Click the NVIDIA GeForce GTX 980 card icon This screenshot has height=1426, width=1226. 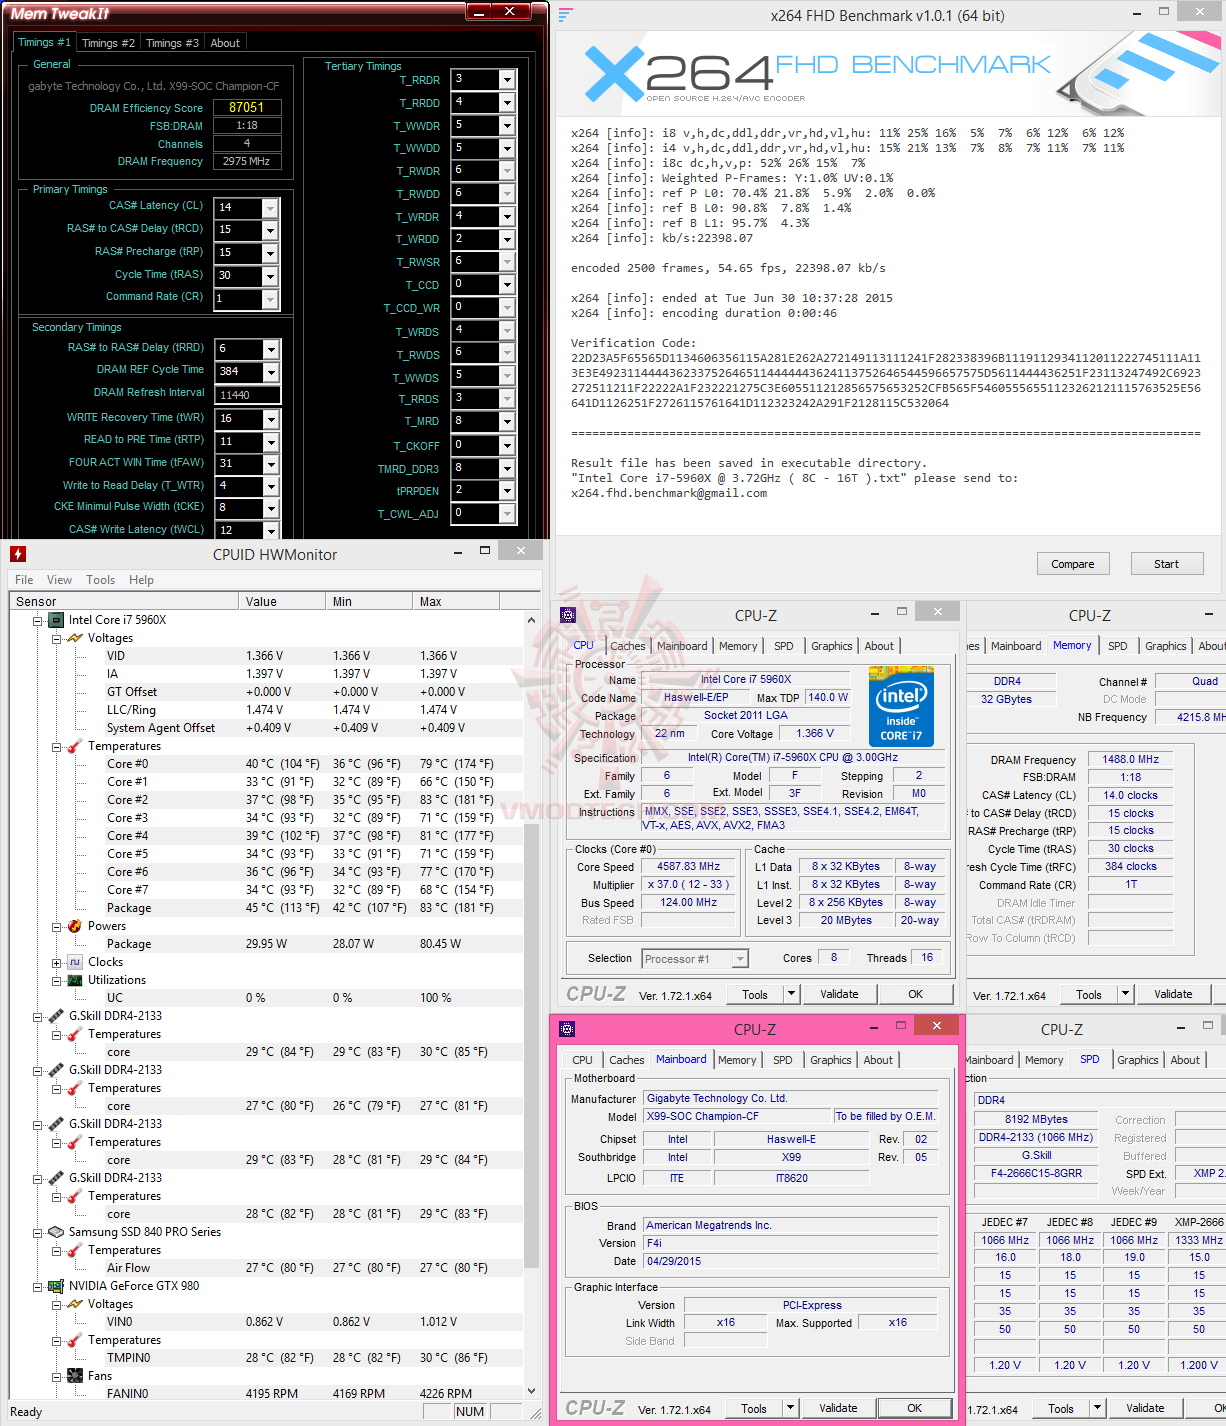[56, 1286]
